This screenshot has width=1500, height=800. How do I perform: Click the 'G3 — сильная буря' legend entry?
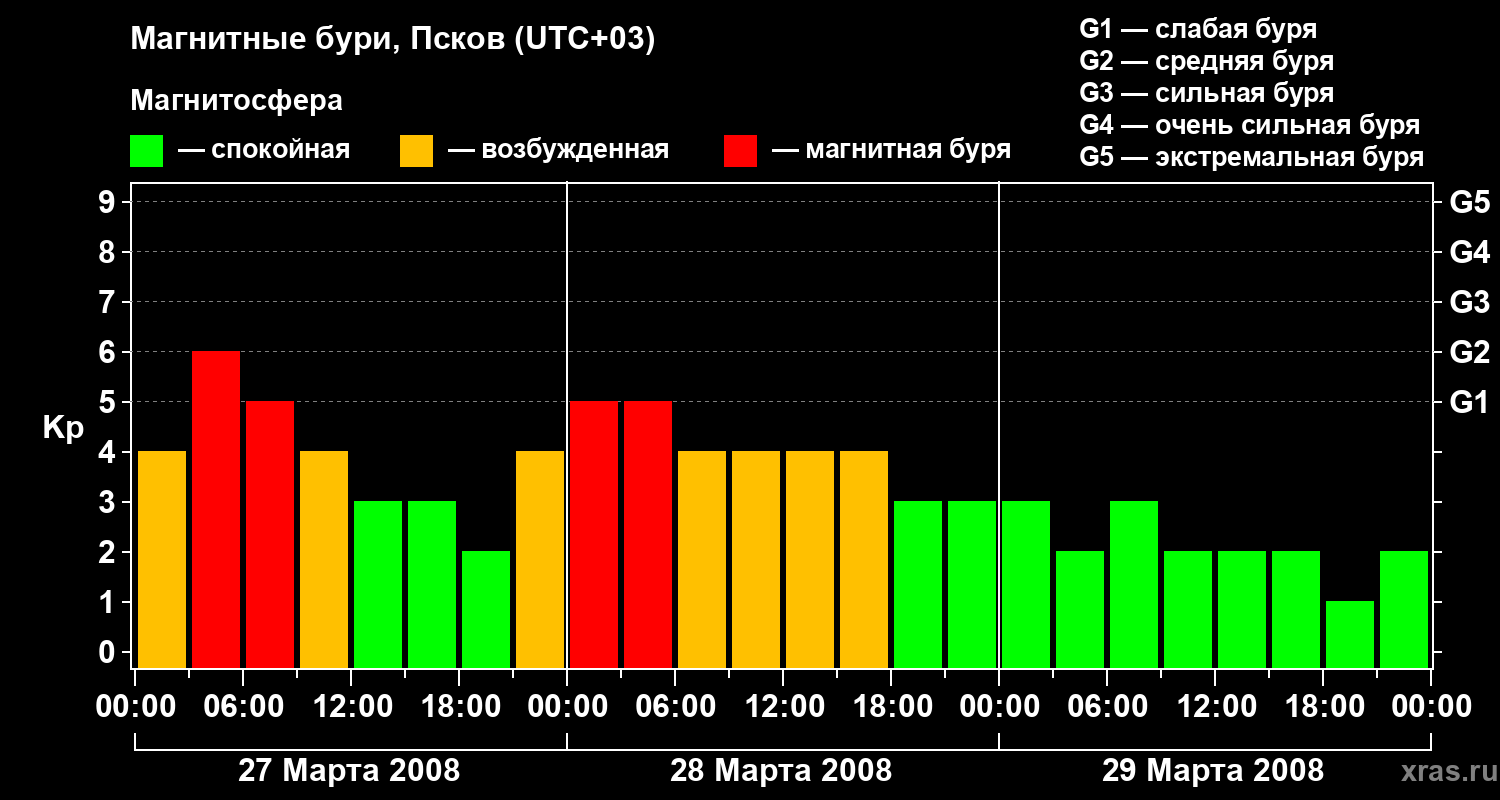1206,93
